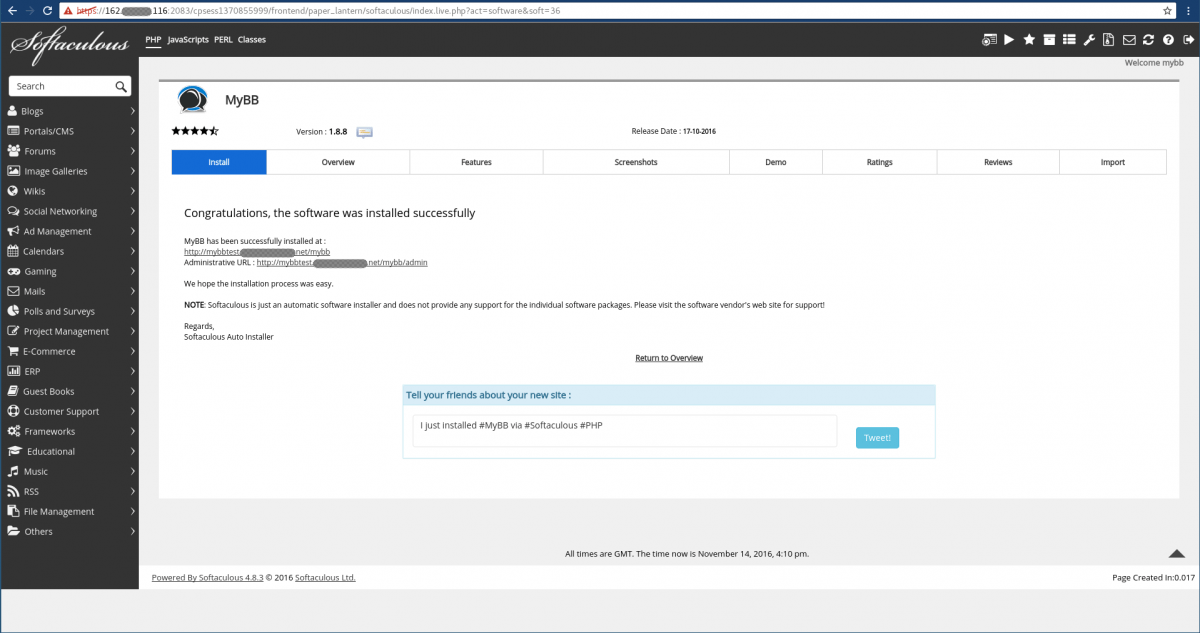The height and width of the screenshot is (633, 1200).
Task: Open the Backups and Restore icon
Action: [x=1049, y=39]
